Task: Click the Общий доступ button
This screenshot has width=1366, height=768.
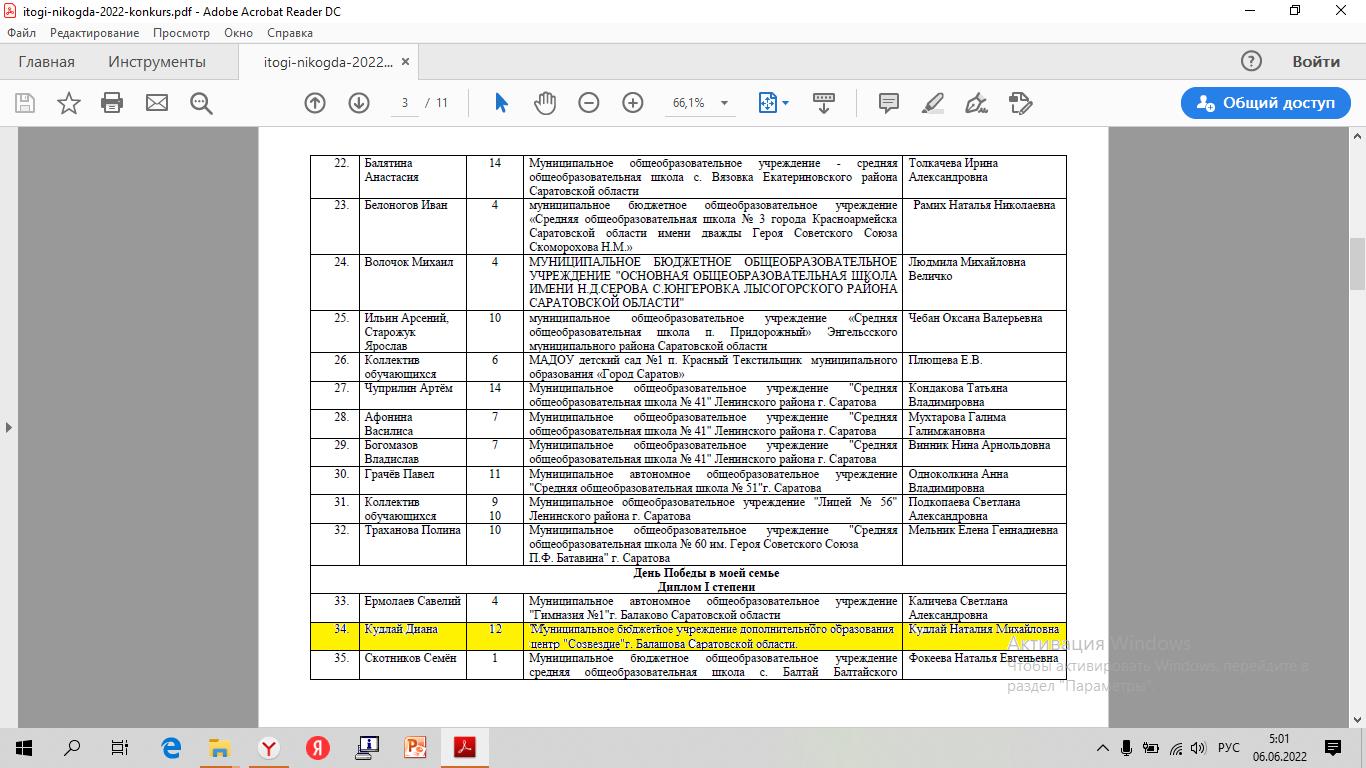Action: pyautogui.click(x=1265, y=103)
